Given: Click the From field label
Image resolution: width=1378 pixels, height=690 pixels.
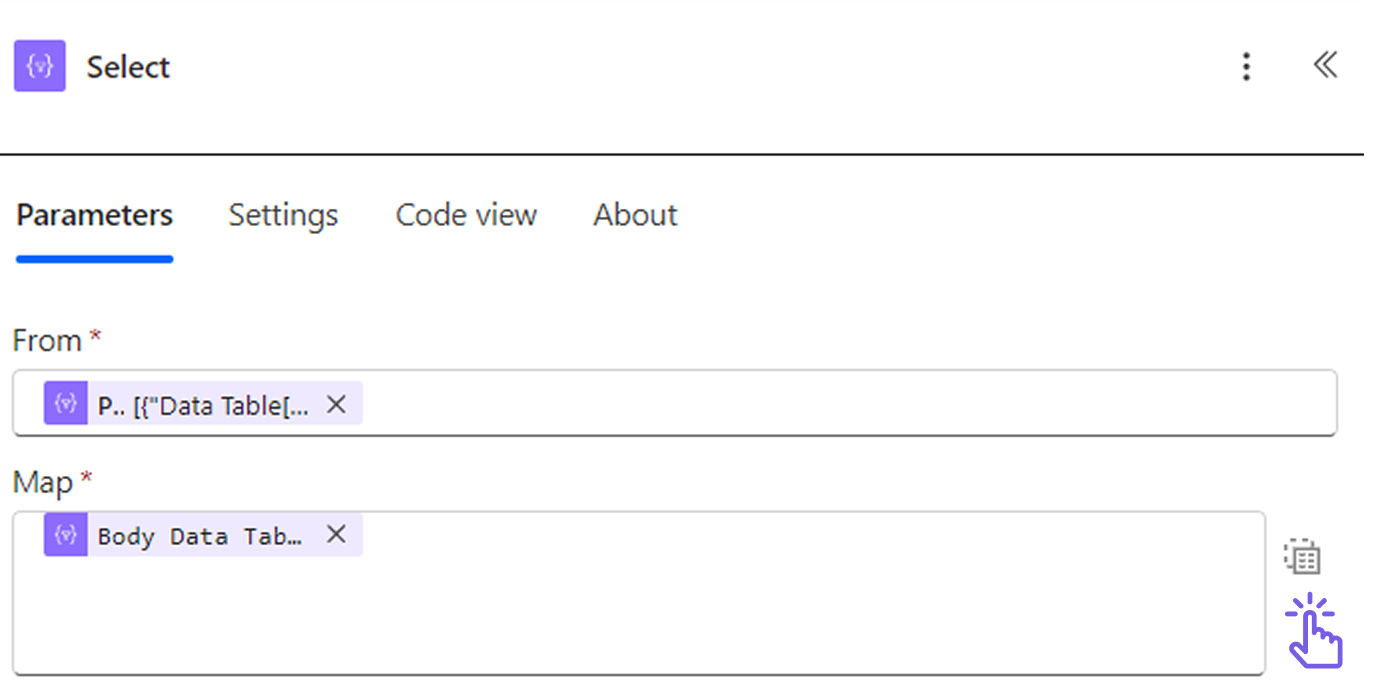Looking at the screenshot, I should 47,341.
